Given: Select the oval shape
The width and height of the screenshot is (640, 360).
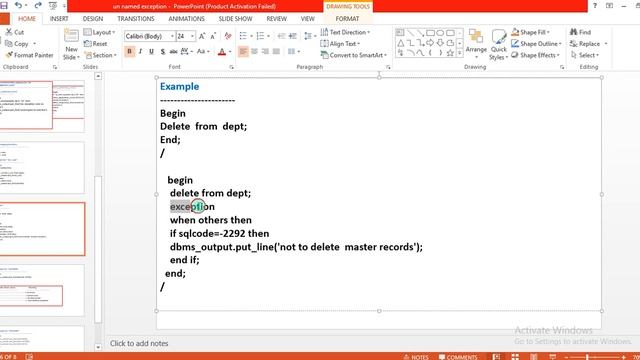Looking at the screenshot, I should click(x=440, y=33).
